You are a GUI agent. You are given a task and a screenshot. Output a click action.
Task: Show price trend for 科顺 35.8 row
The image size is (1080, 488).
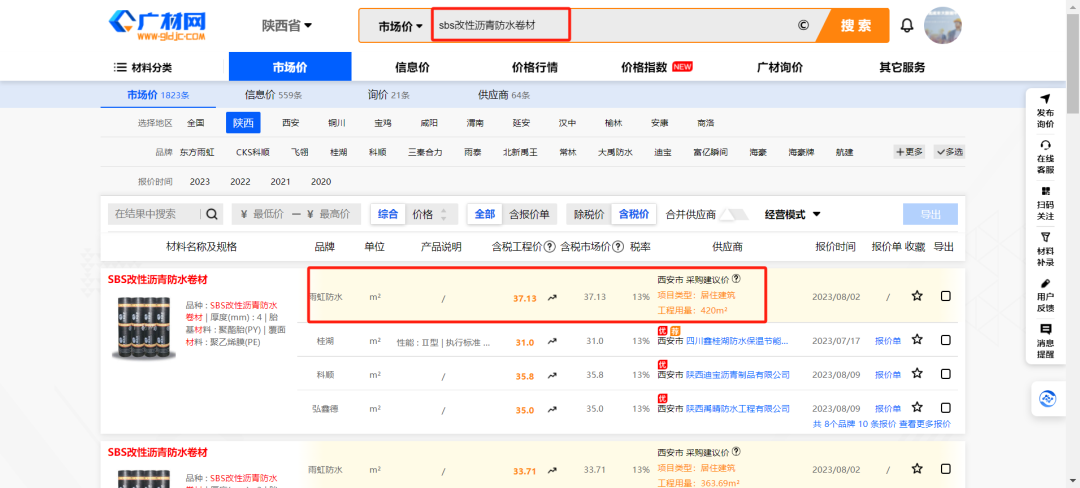552,376
